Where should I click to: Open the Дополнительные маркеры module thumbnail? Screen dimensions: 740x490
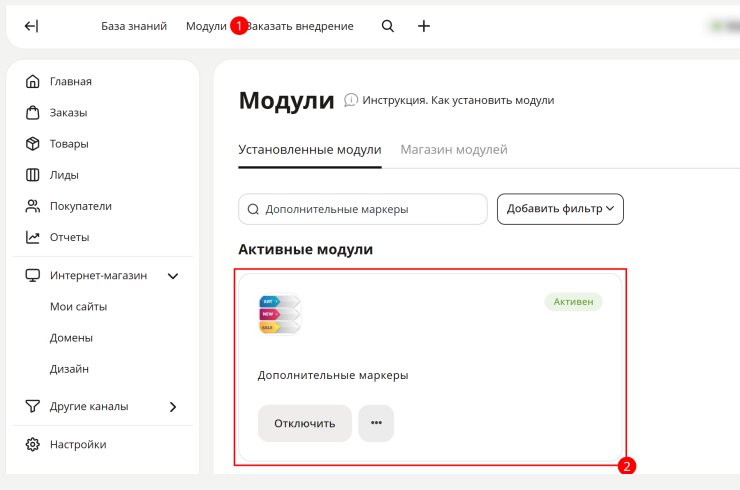click(x=279, y=314)
